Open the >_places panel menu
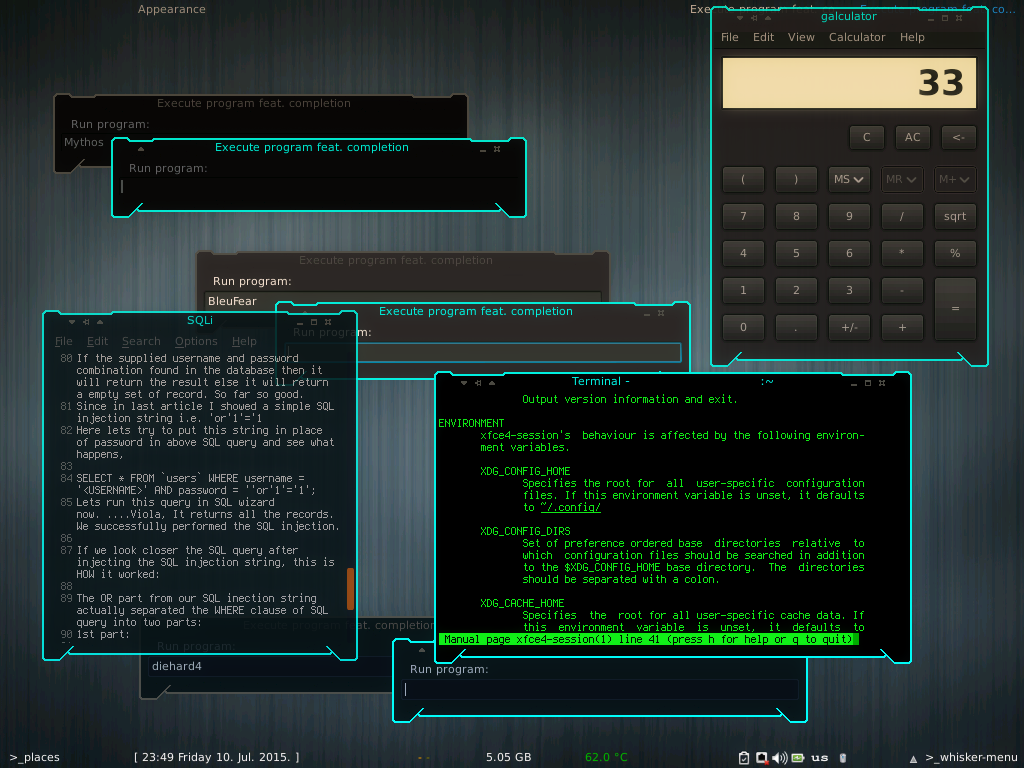1024x768 pixels. (35, 758)
